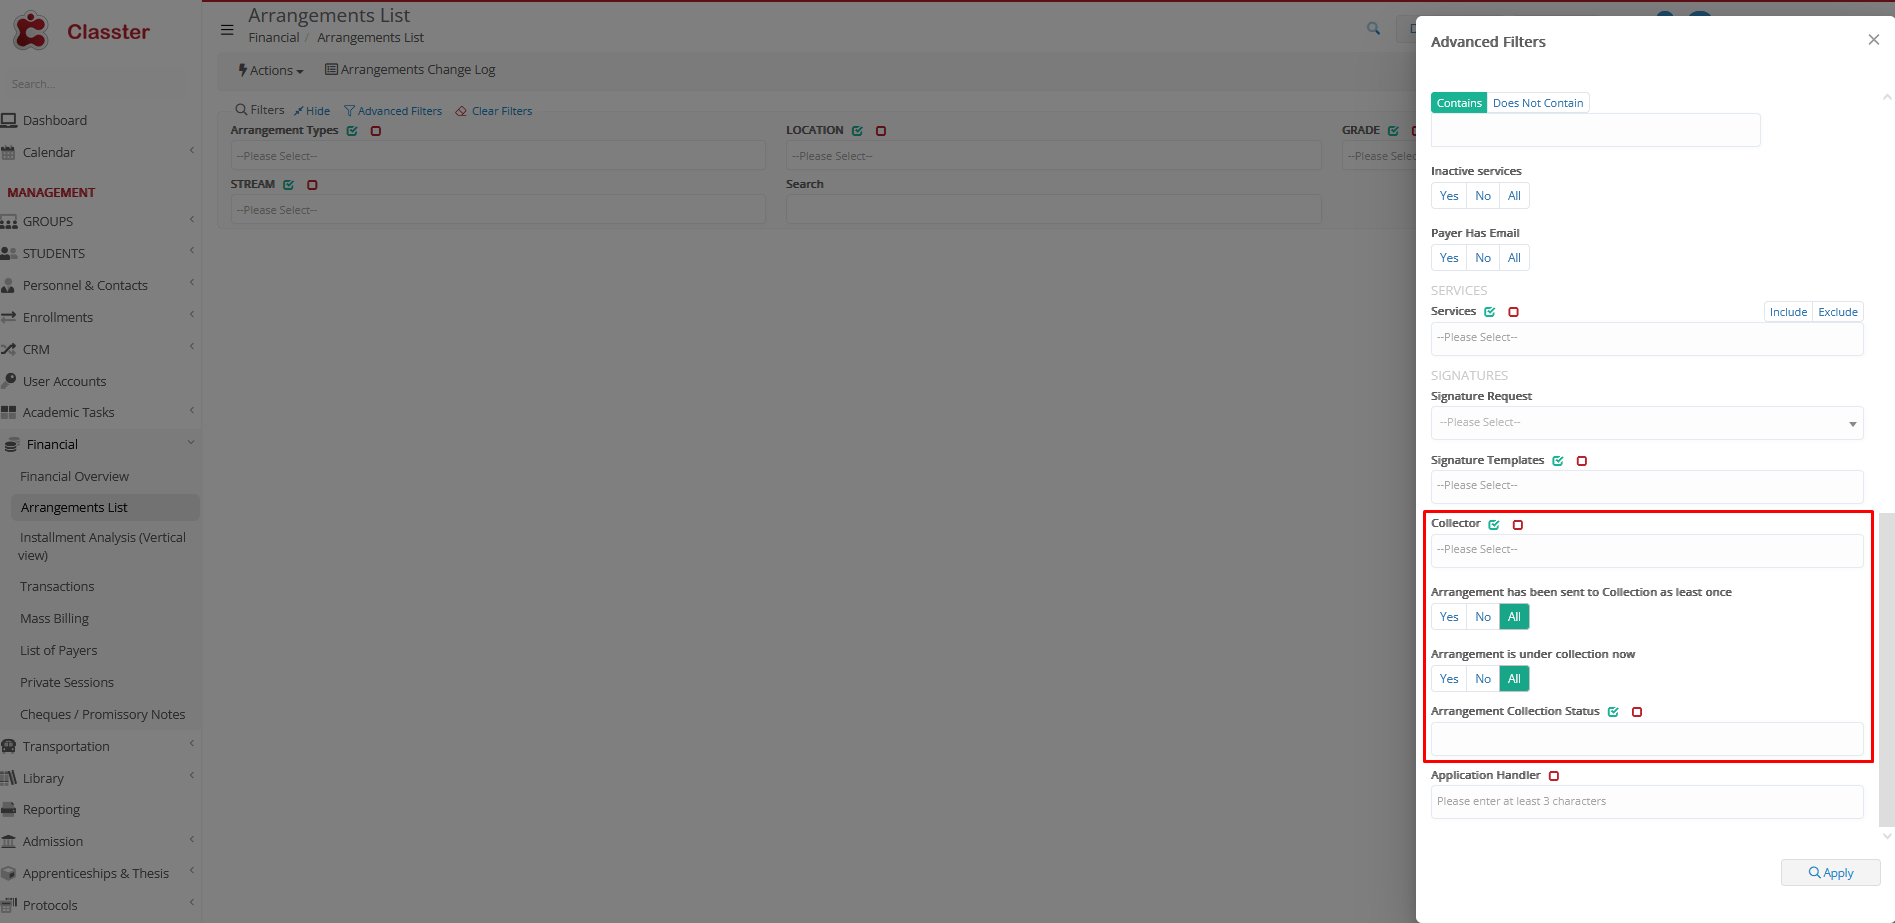Open the Services select field
The width and height of the screenshot is (1895, 923).
click(x=1646, y=338)
